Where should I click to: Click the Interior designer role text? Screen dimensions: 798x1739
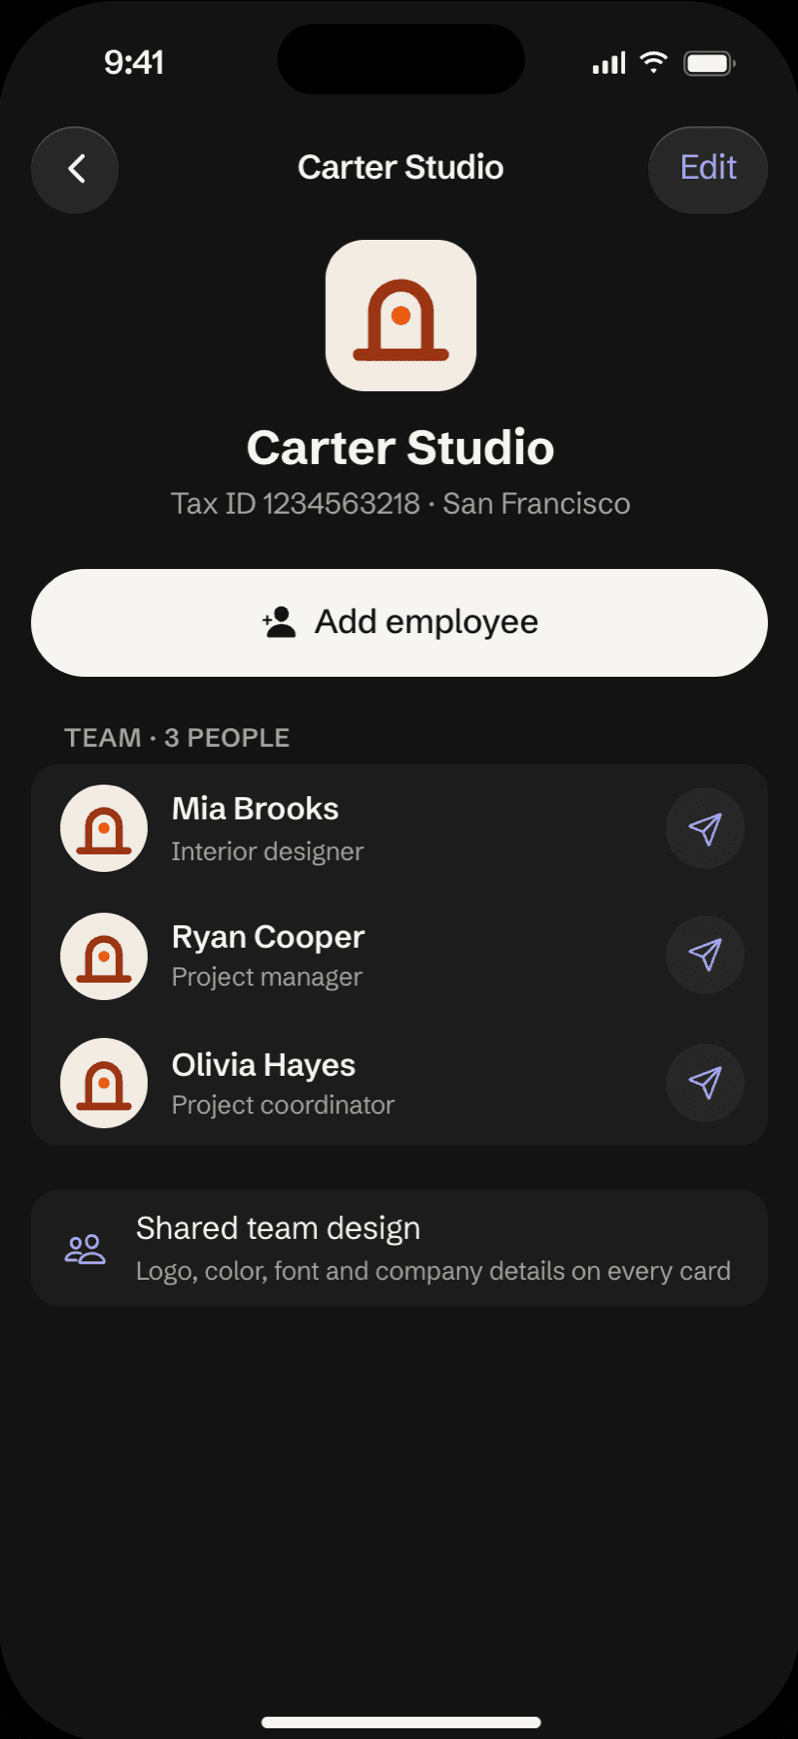click(x=267, y=851)
